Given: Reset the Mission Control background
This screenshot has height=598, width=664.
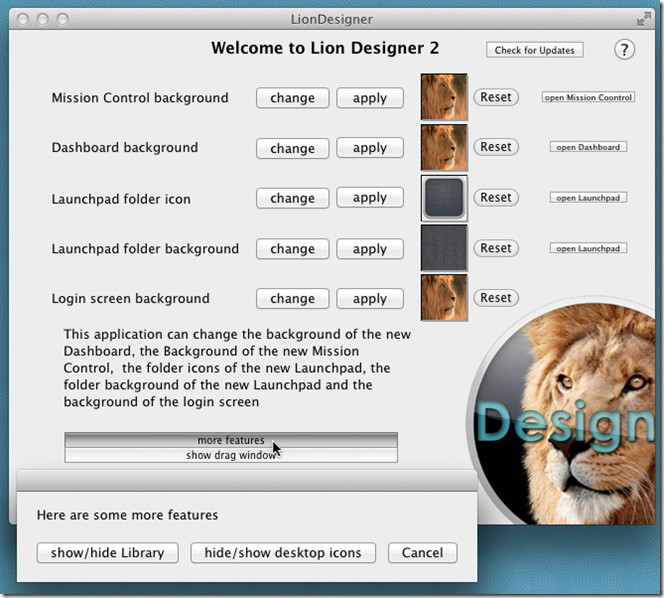Looking at the screenshot, I should coord(496,97).
